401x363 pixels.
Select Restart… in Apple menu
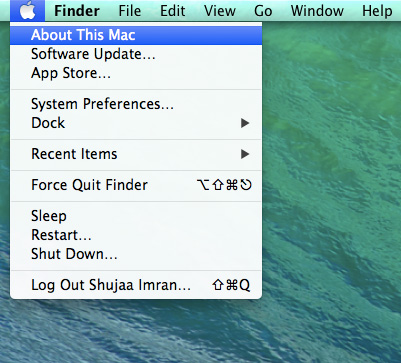tap(136, 235)
